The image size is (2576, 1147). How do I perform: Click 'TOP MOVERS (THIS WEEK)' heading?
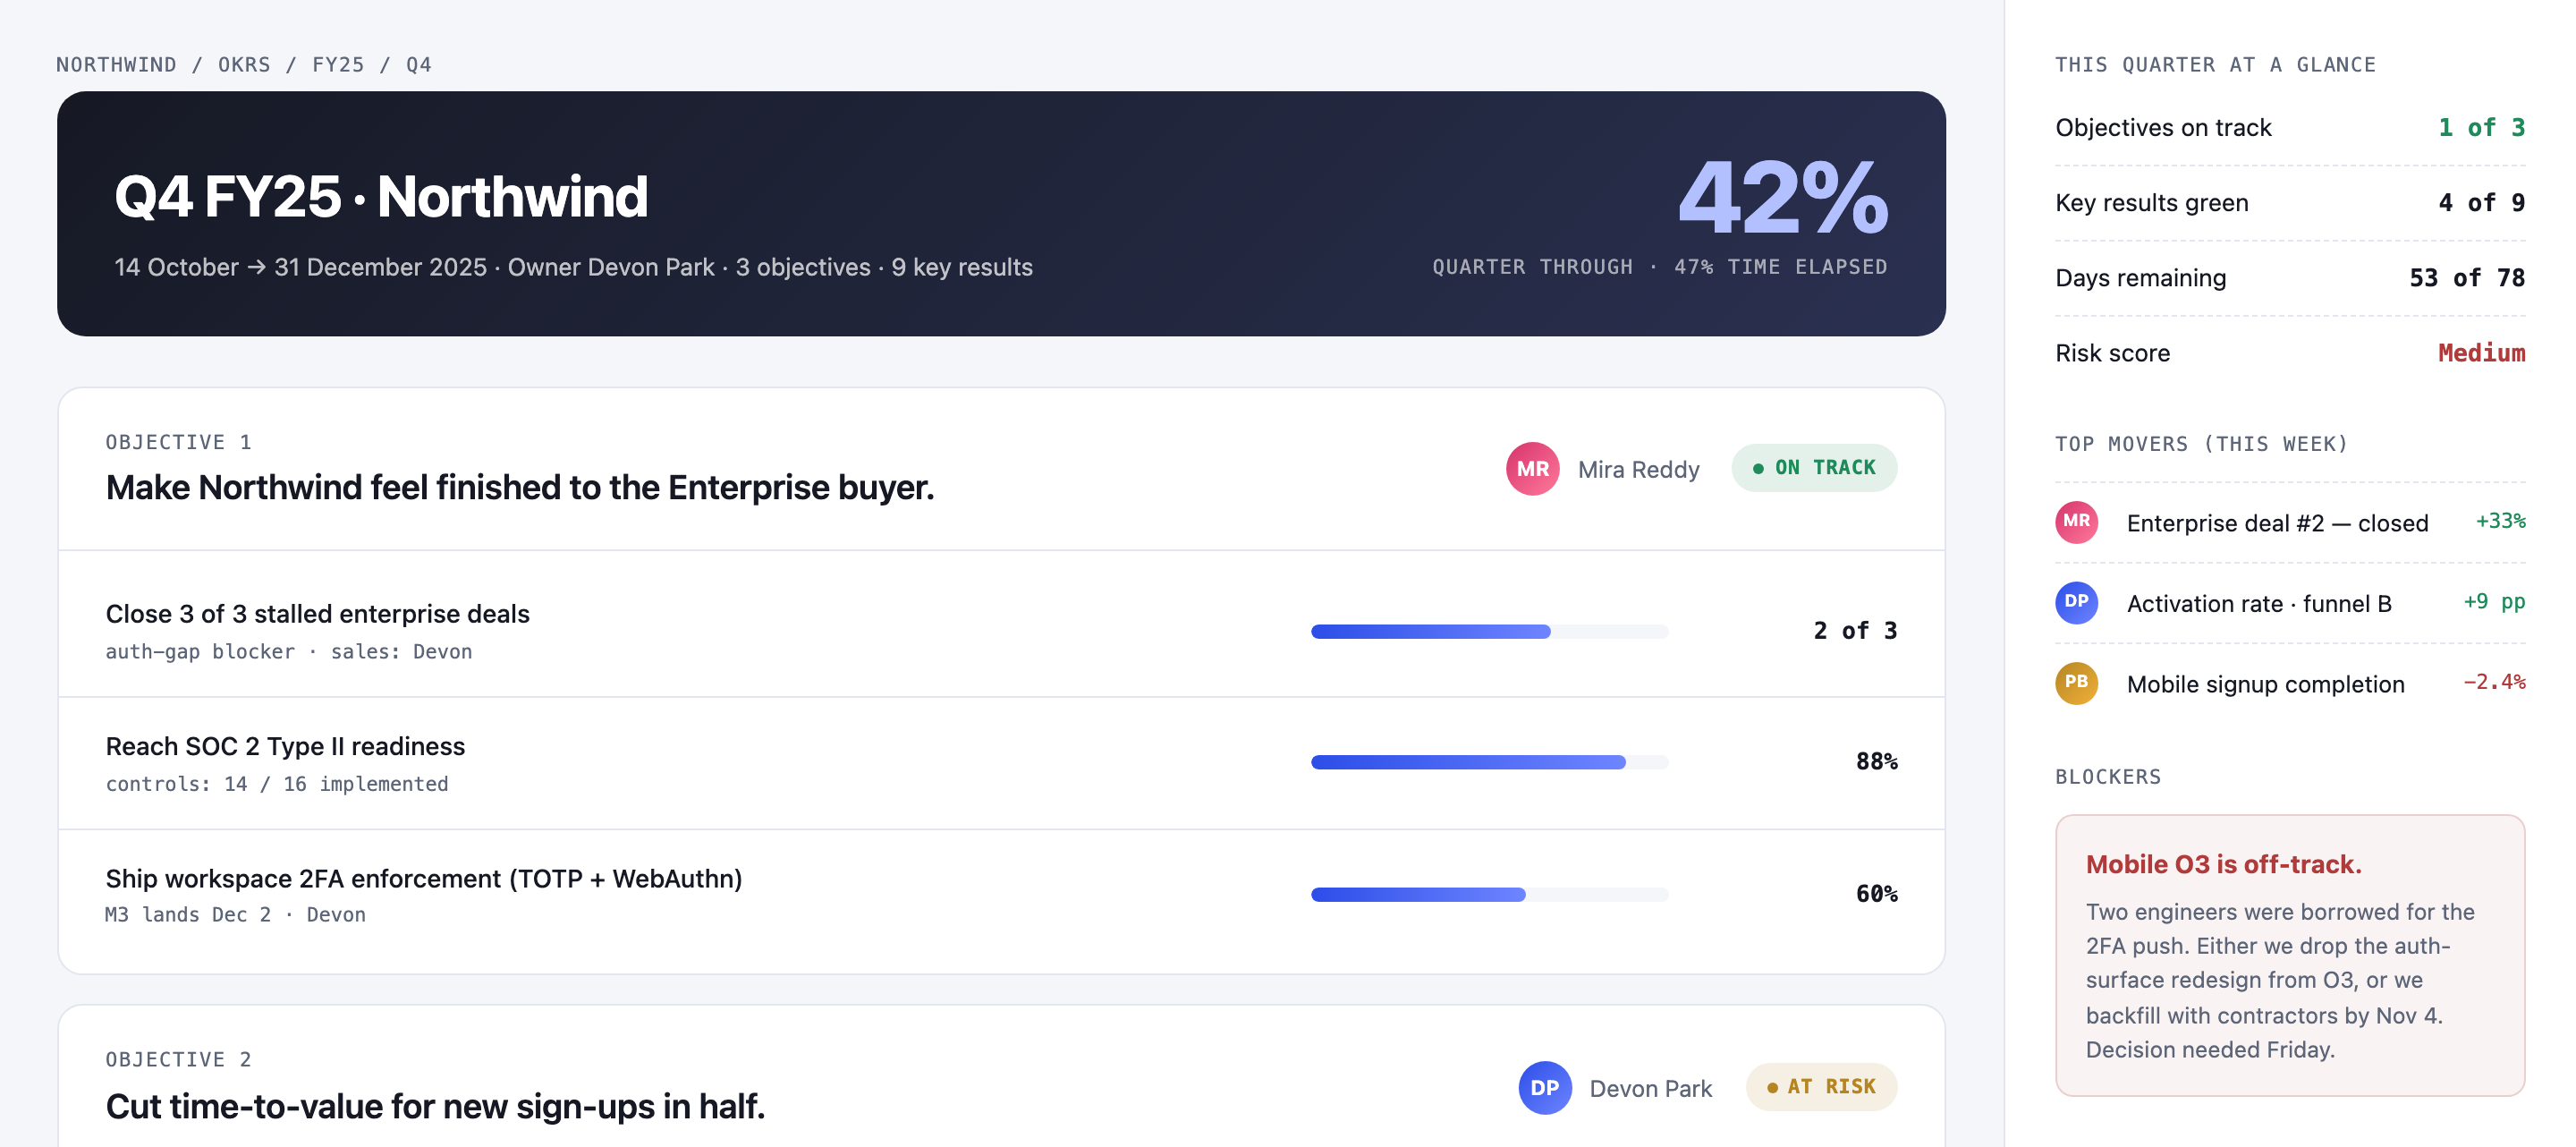tap(2201, 444)
